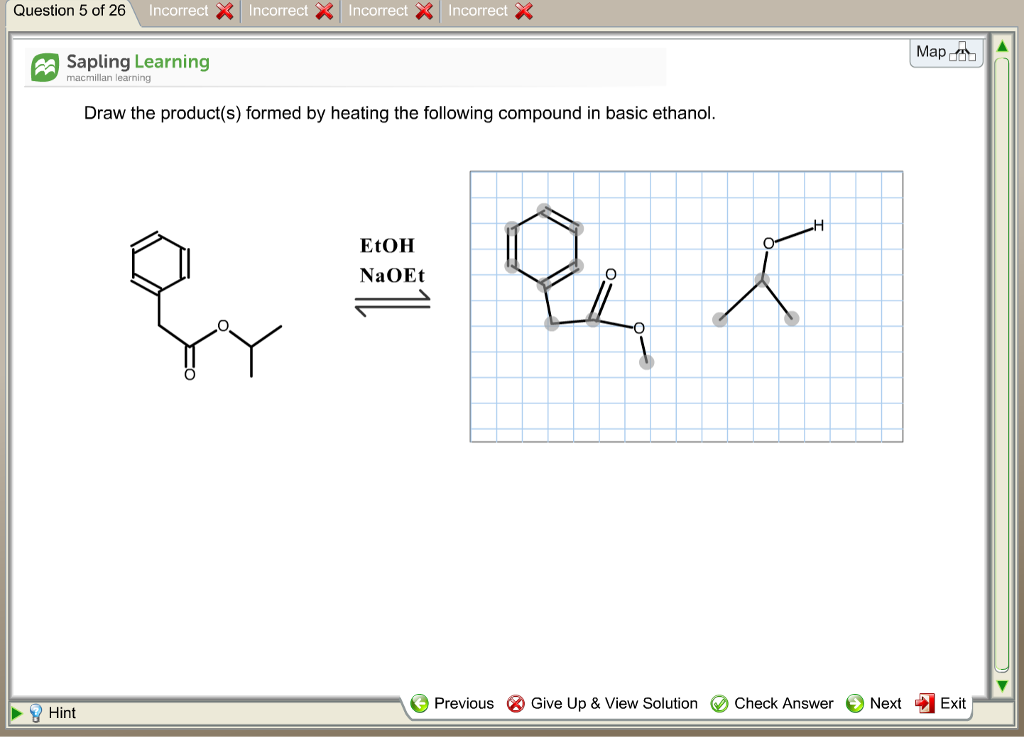Click the Map icon in the top right
1024x738 pixels.
963,52
